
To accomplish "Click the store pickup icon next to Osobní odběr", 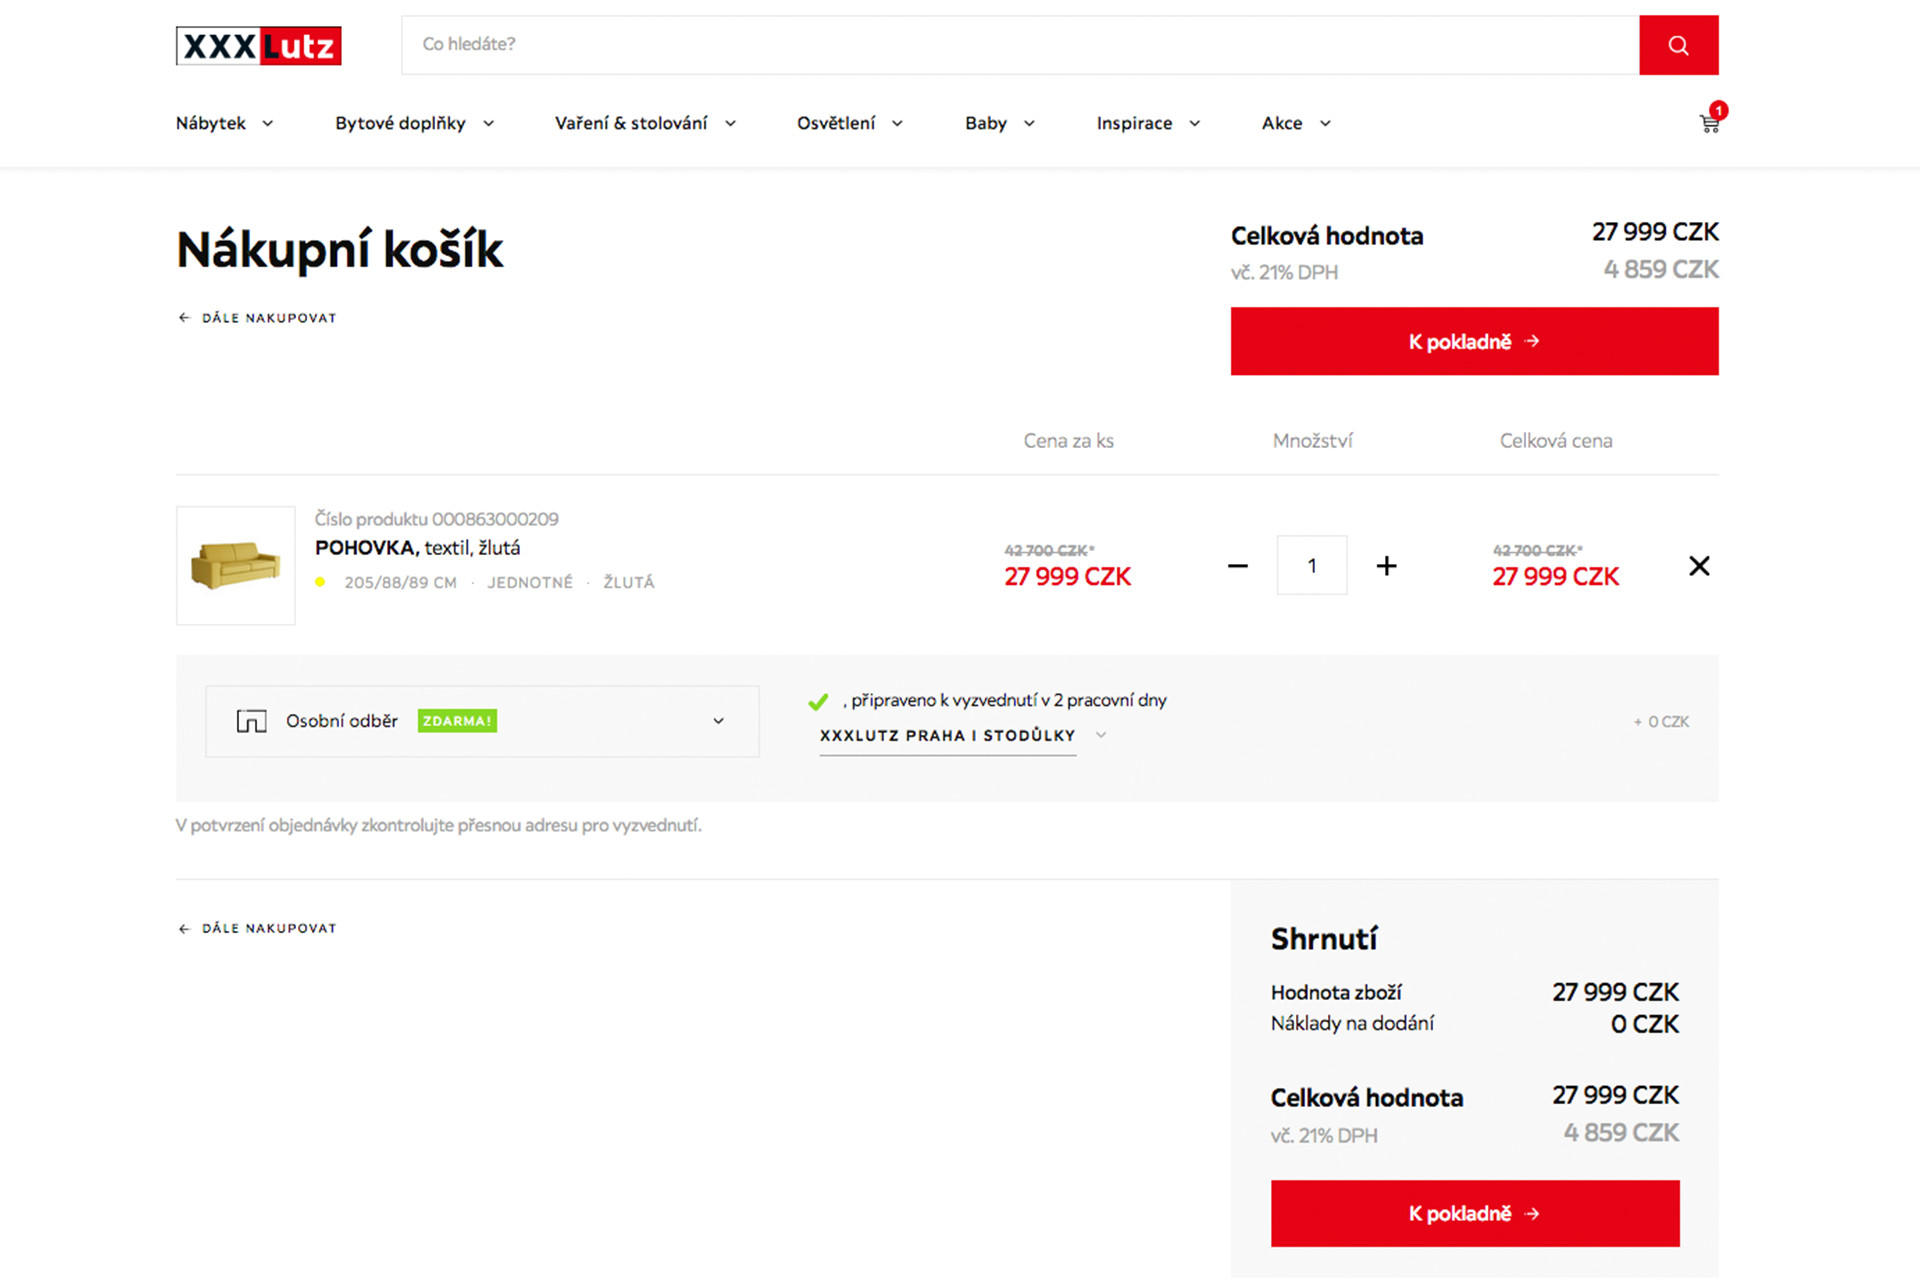I will click(251, 720).
